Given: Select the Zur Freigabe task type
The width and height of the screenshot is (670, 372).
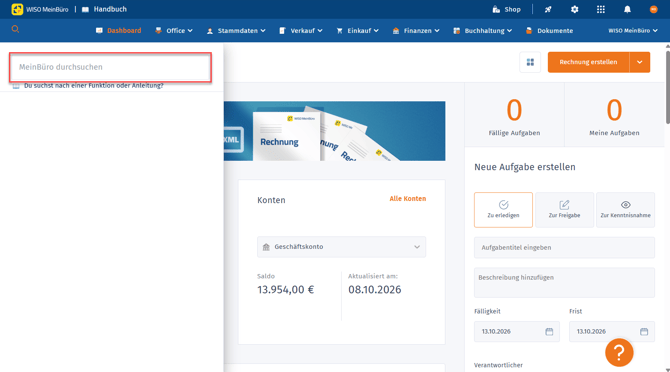Looking at the screenshot, I should click(x=564, y=210).
